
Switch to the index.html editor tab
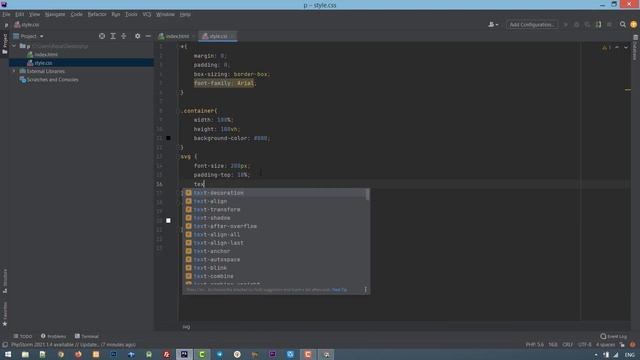click(x=176, y=36)
